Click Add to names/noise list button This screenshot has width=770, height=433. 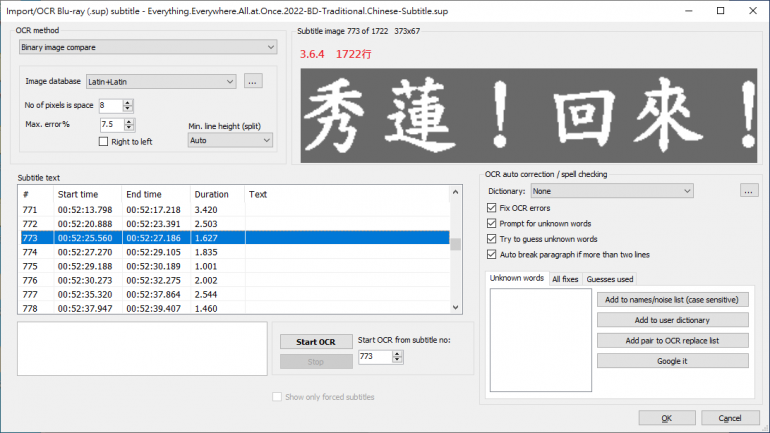[x=672, y=299]
